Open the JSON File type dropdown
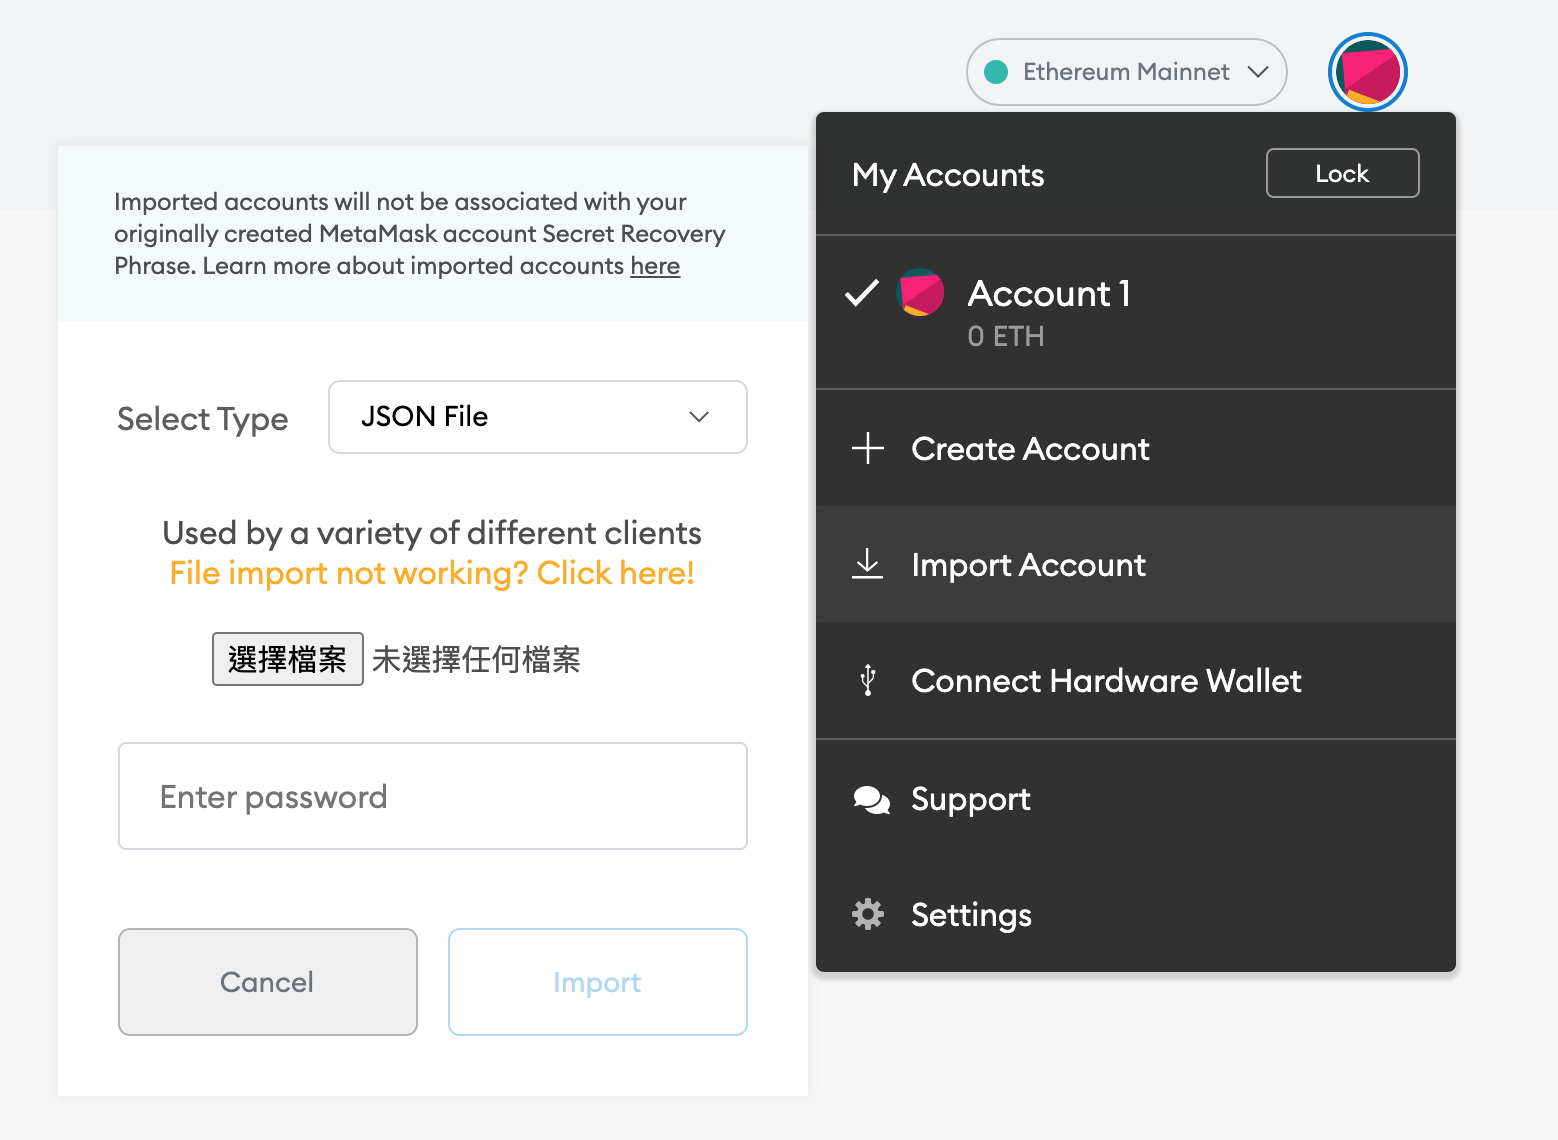1558x1140 pixels. (538, 417)
